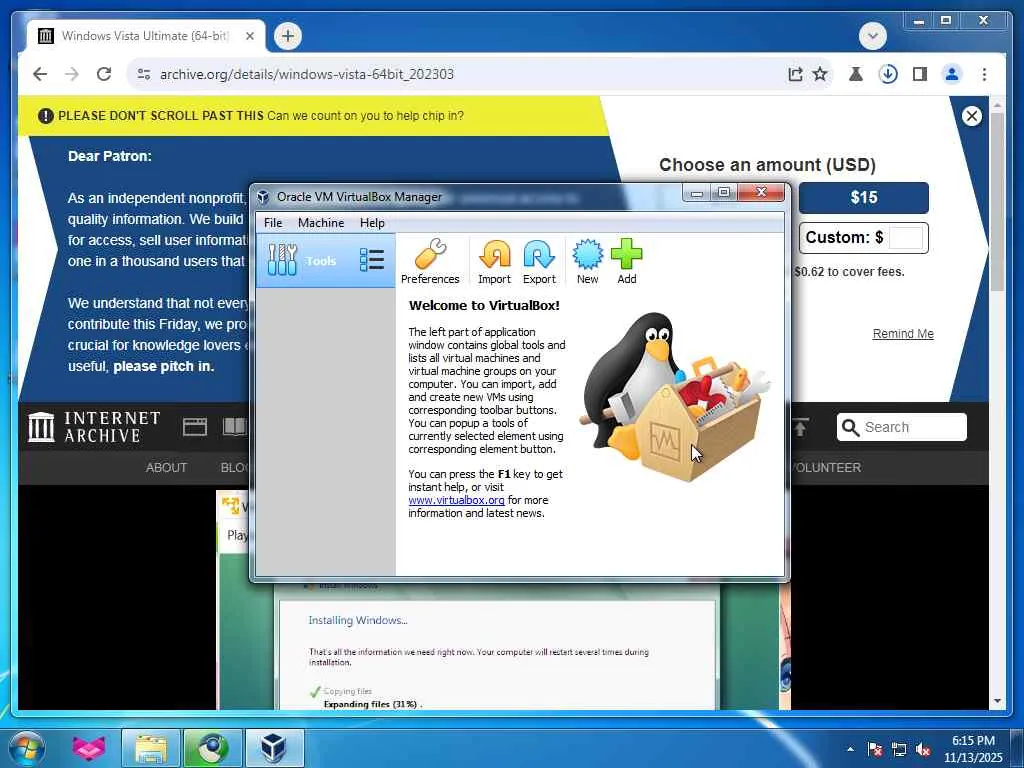Go back in the Chrome browser
The width and height of the screenshot is (1024, 768).
coord(40,74)
